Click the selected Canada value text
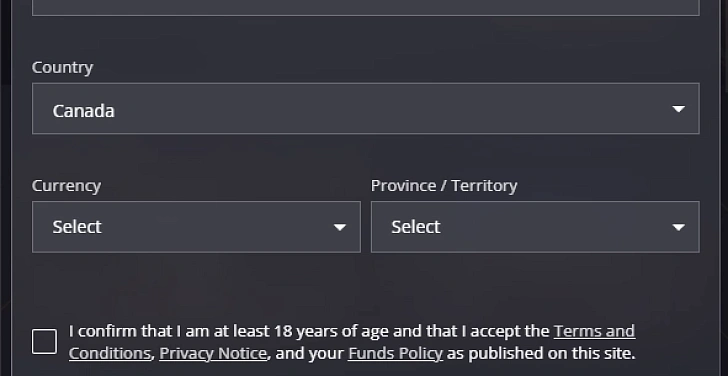 coord(84,111)
